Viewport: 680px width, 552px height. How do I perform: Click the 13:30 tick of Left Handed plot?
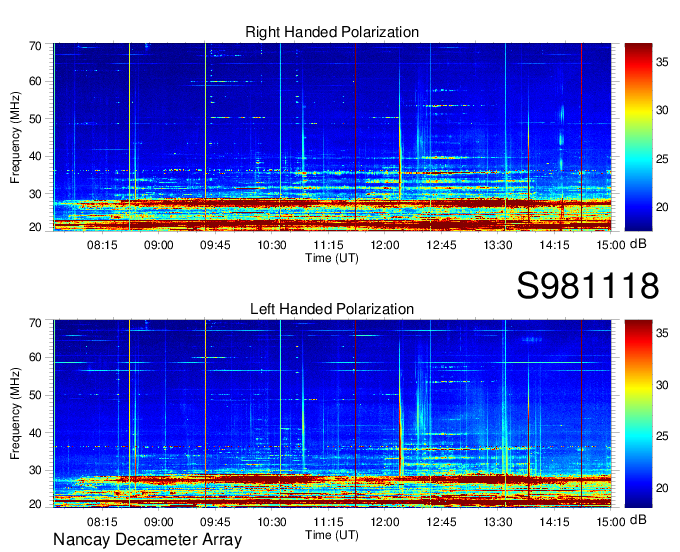pyautogui.click(x=498, y=522)
